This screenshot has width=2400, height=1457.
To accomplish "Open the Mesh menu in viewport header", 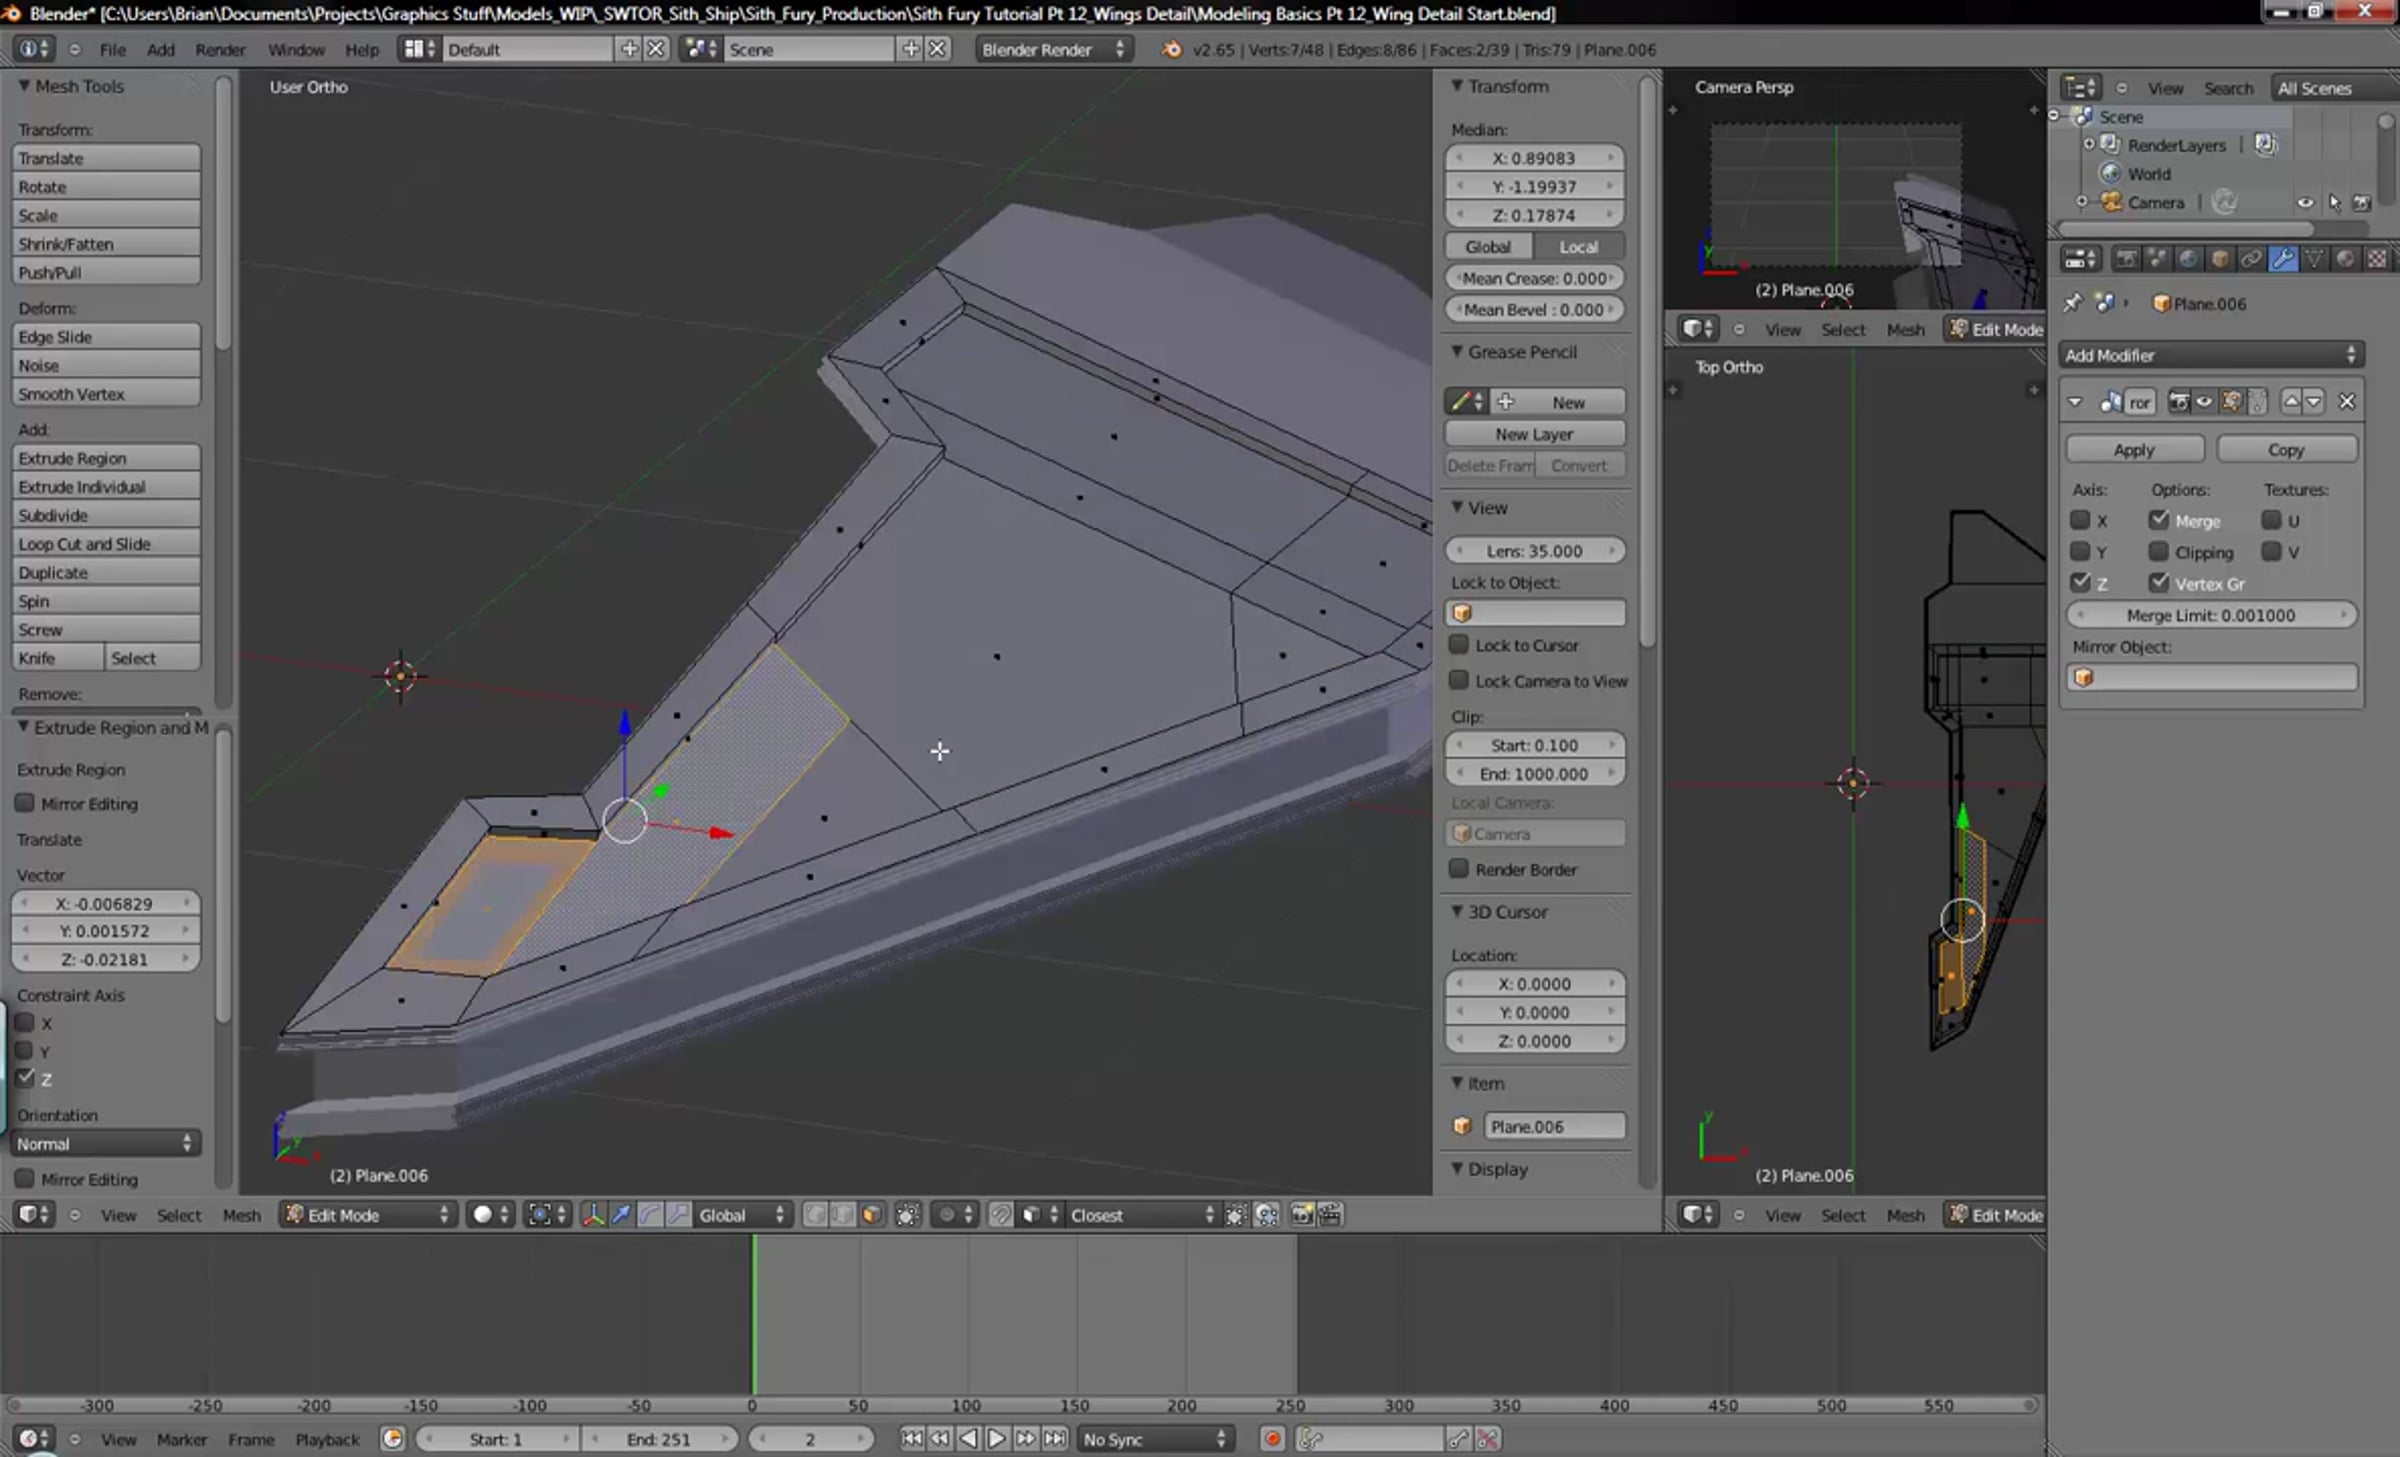I will click(x=241, y=1215).
